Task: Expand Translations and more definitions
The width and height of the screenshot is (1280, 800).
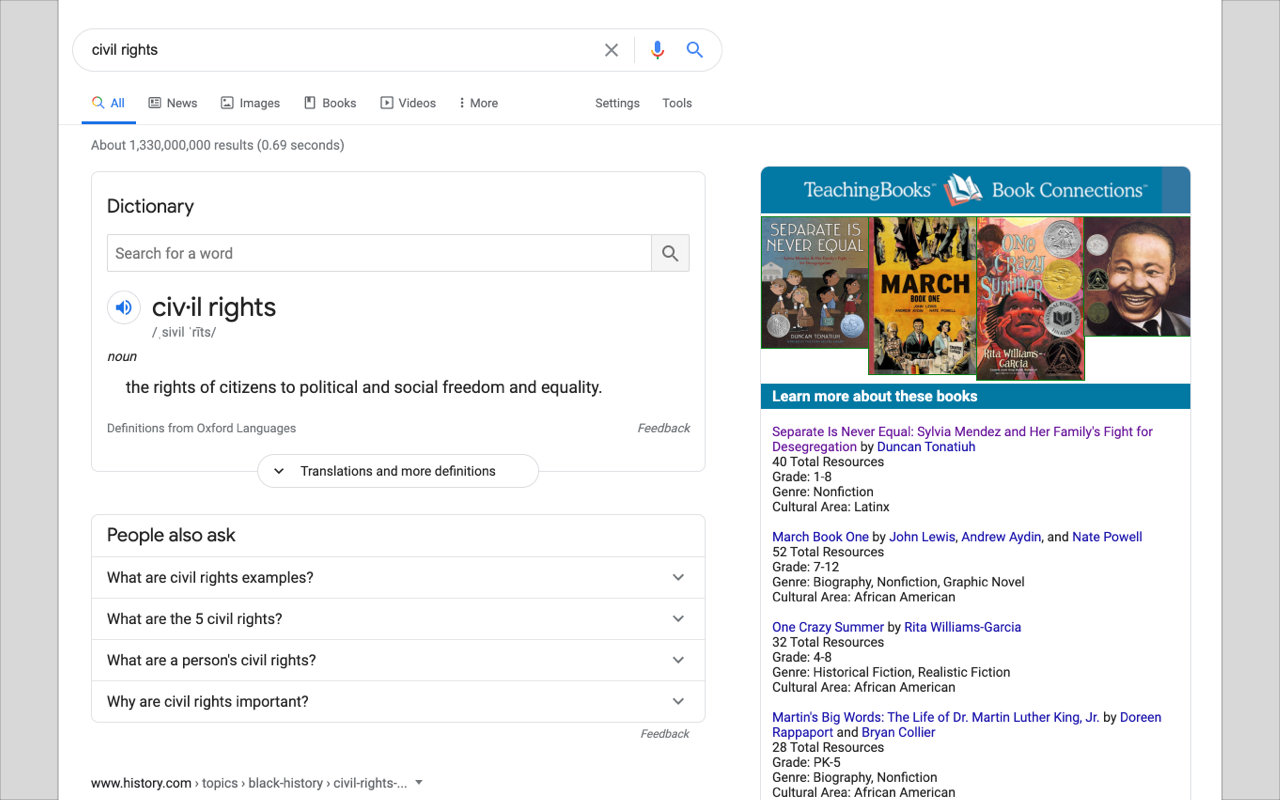Action: tap(398, 471)
